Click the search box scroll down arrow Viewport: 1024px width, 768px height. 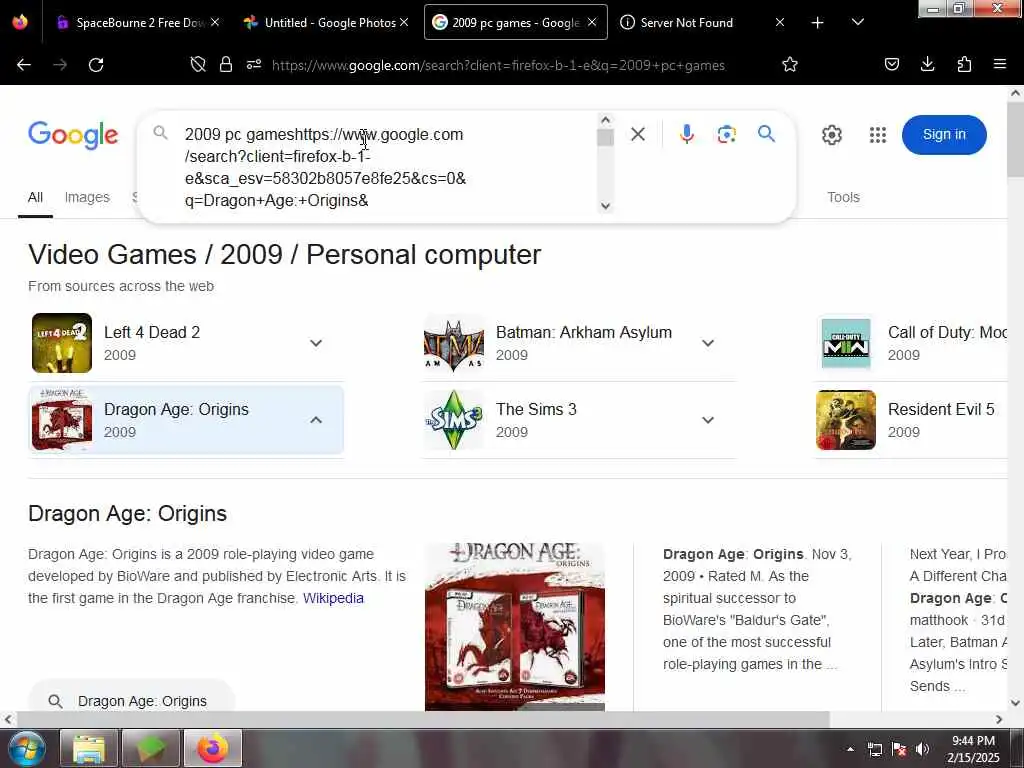point(605,206)
